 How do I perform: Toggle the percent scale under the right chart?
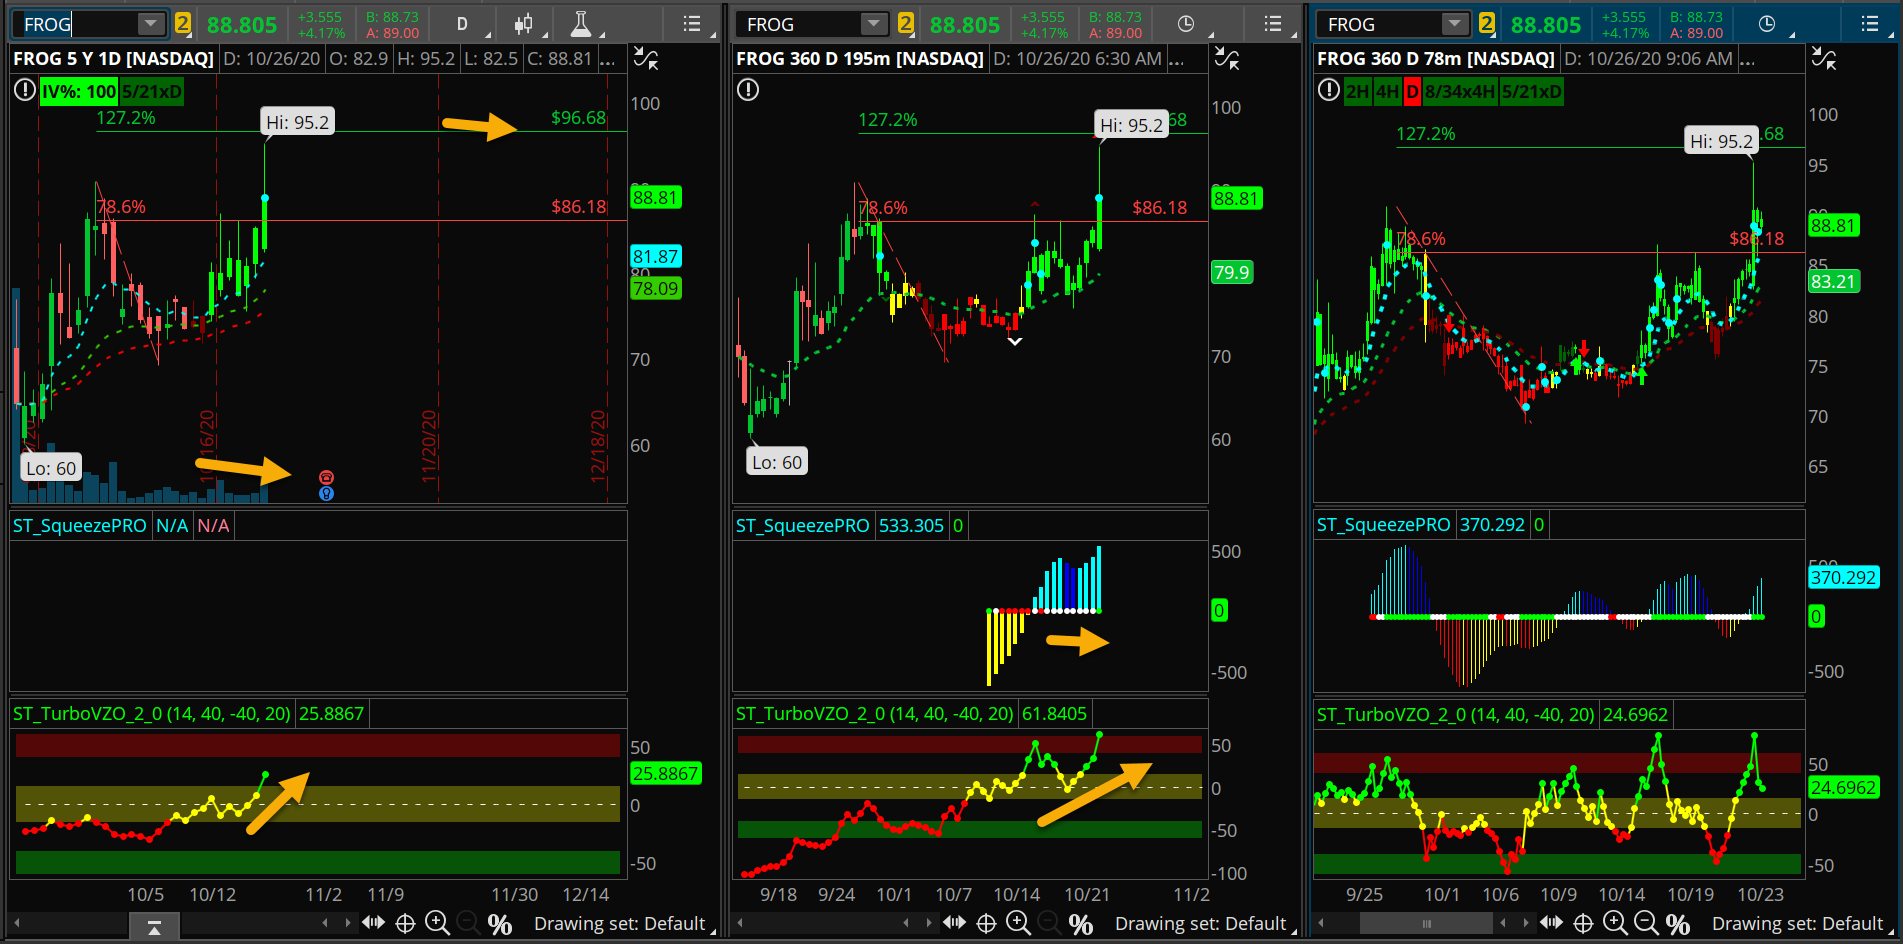point(1678,924)
